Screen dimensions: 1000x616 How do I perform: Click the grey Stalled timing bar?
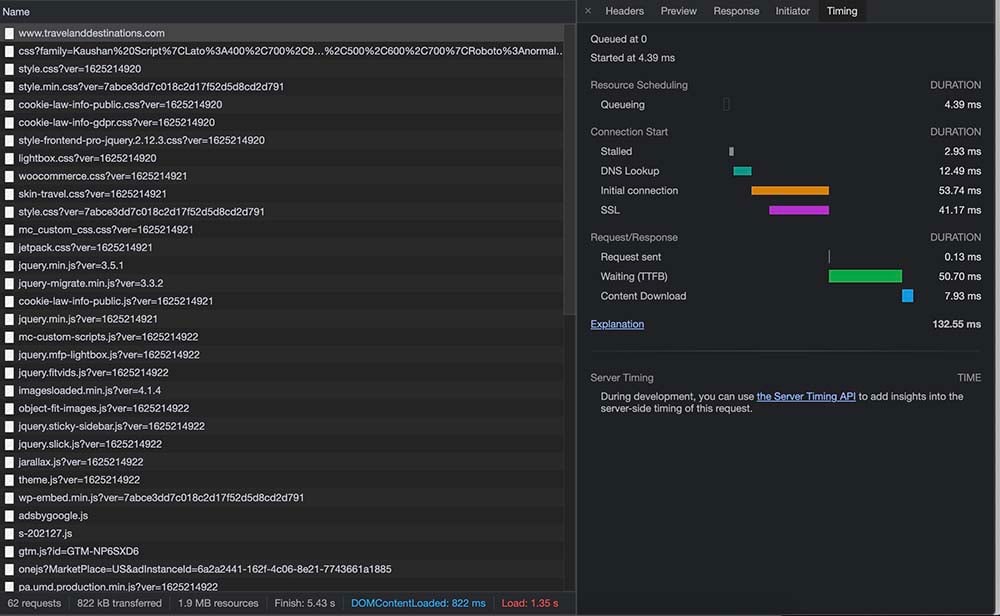click(x=732, y=151)
